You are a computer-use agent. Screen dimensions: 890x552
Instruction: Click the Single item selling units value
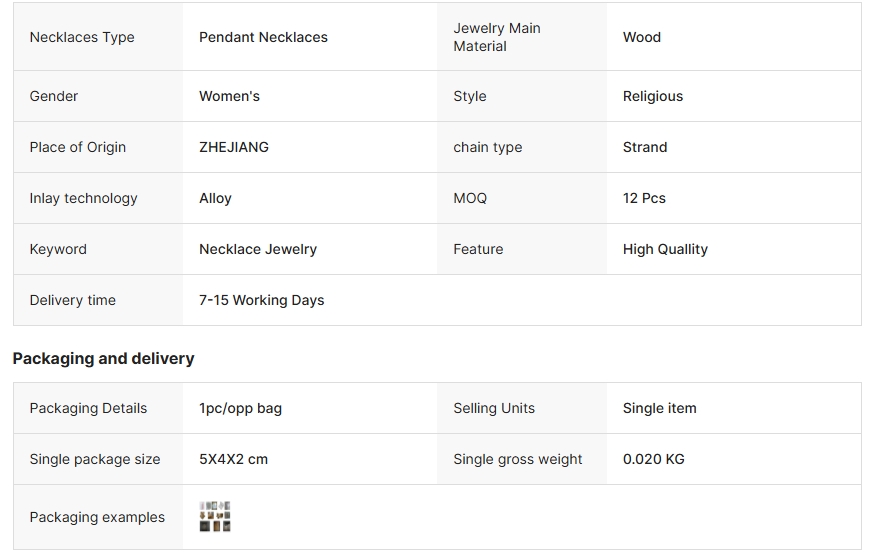click(x=660, y=408)
